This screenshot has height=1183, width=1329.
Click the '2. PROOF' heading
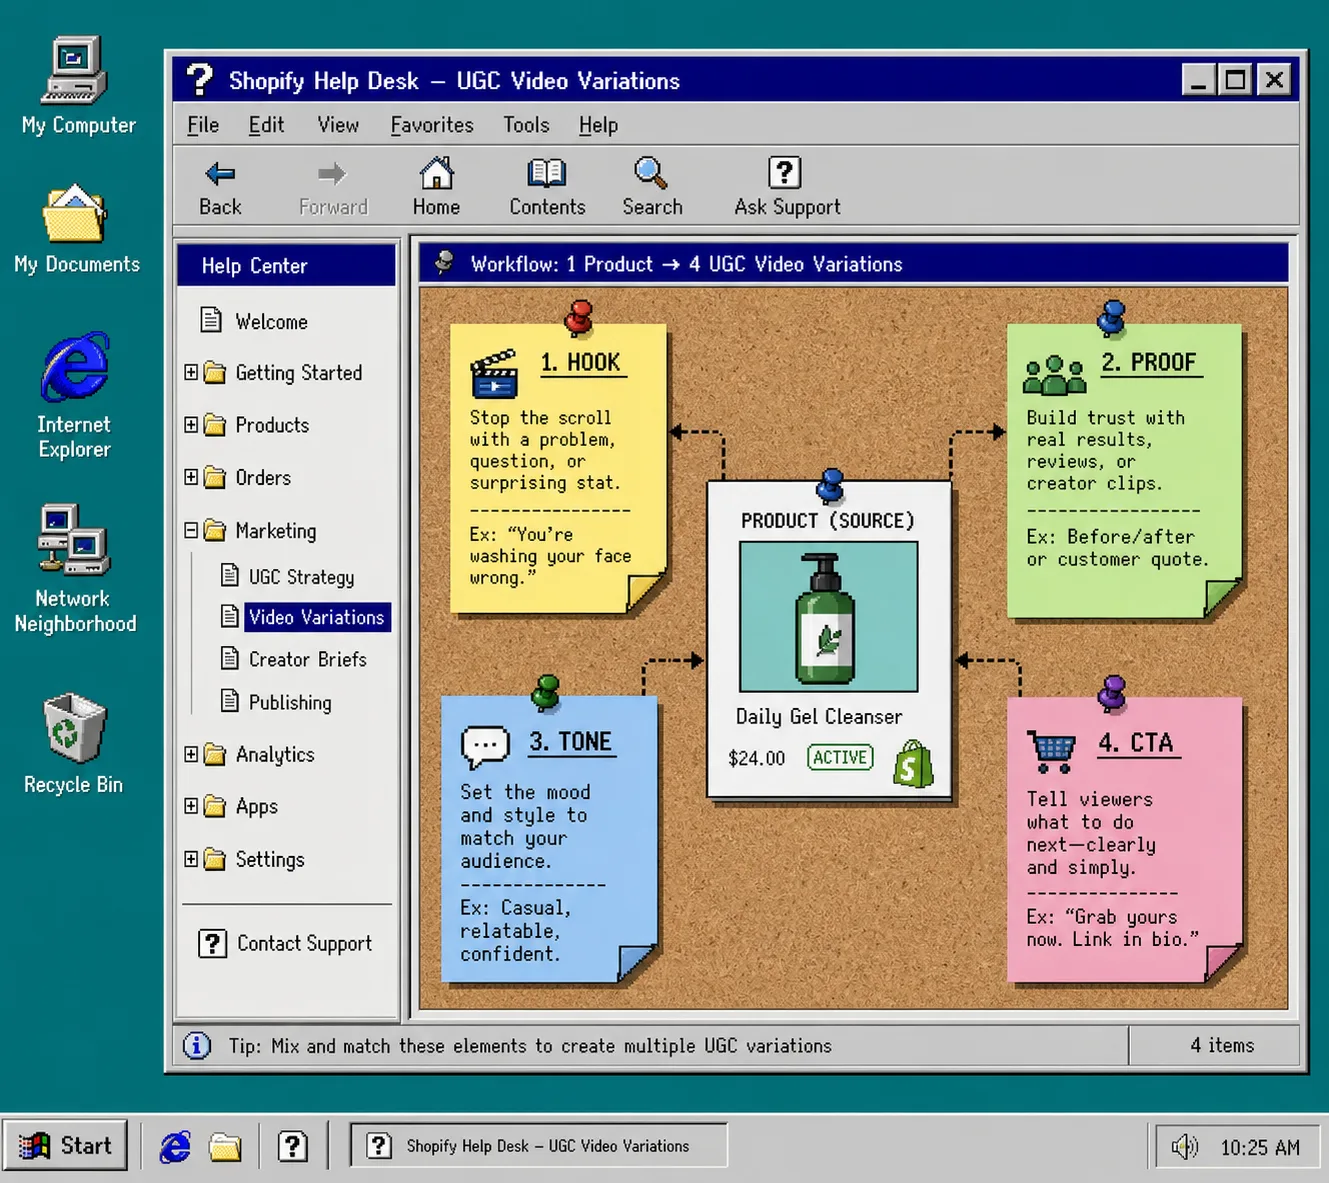coord(1149,362)
